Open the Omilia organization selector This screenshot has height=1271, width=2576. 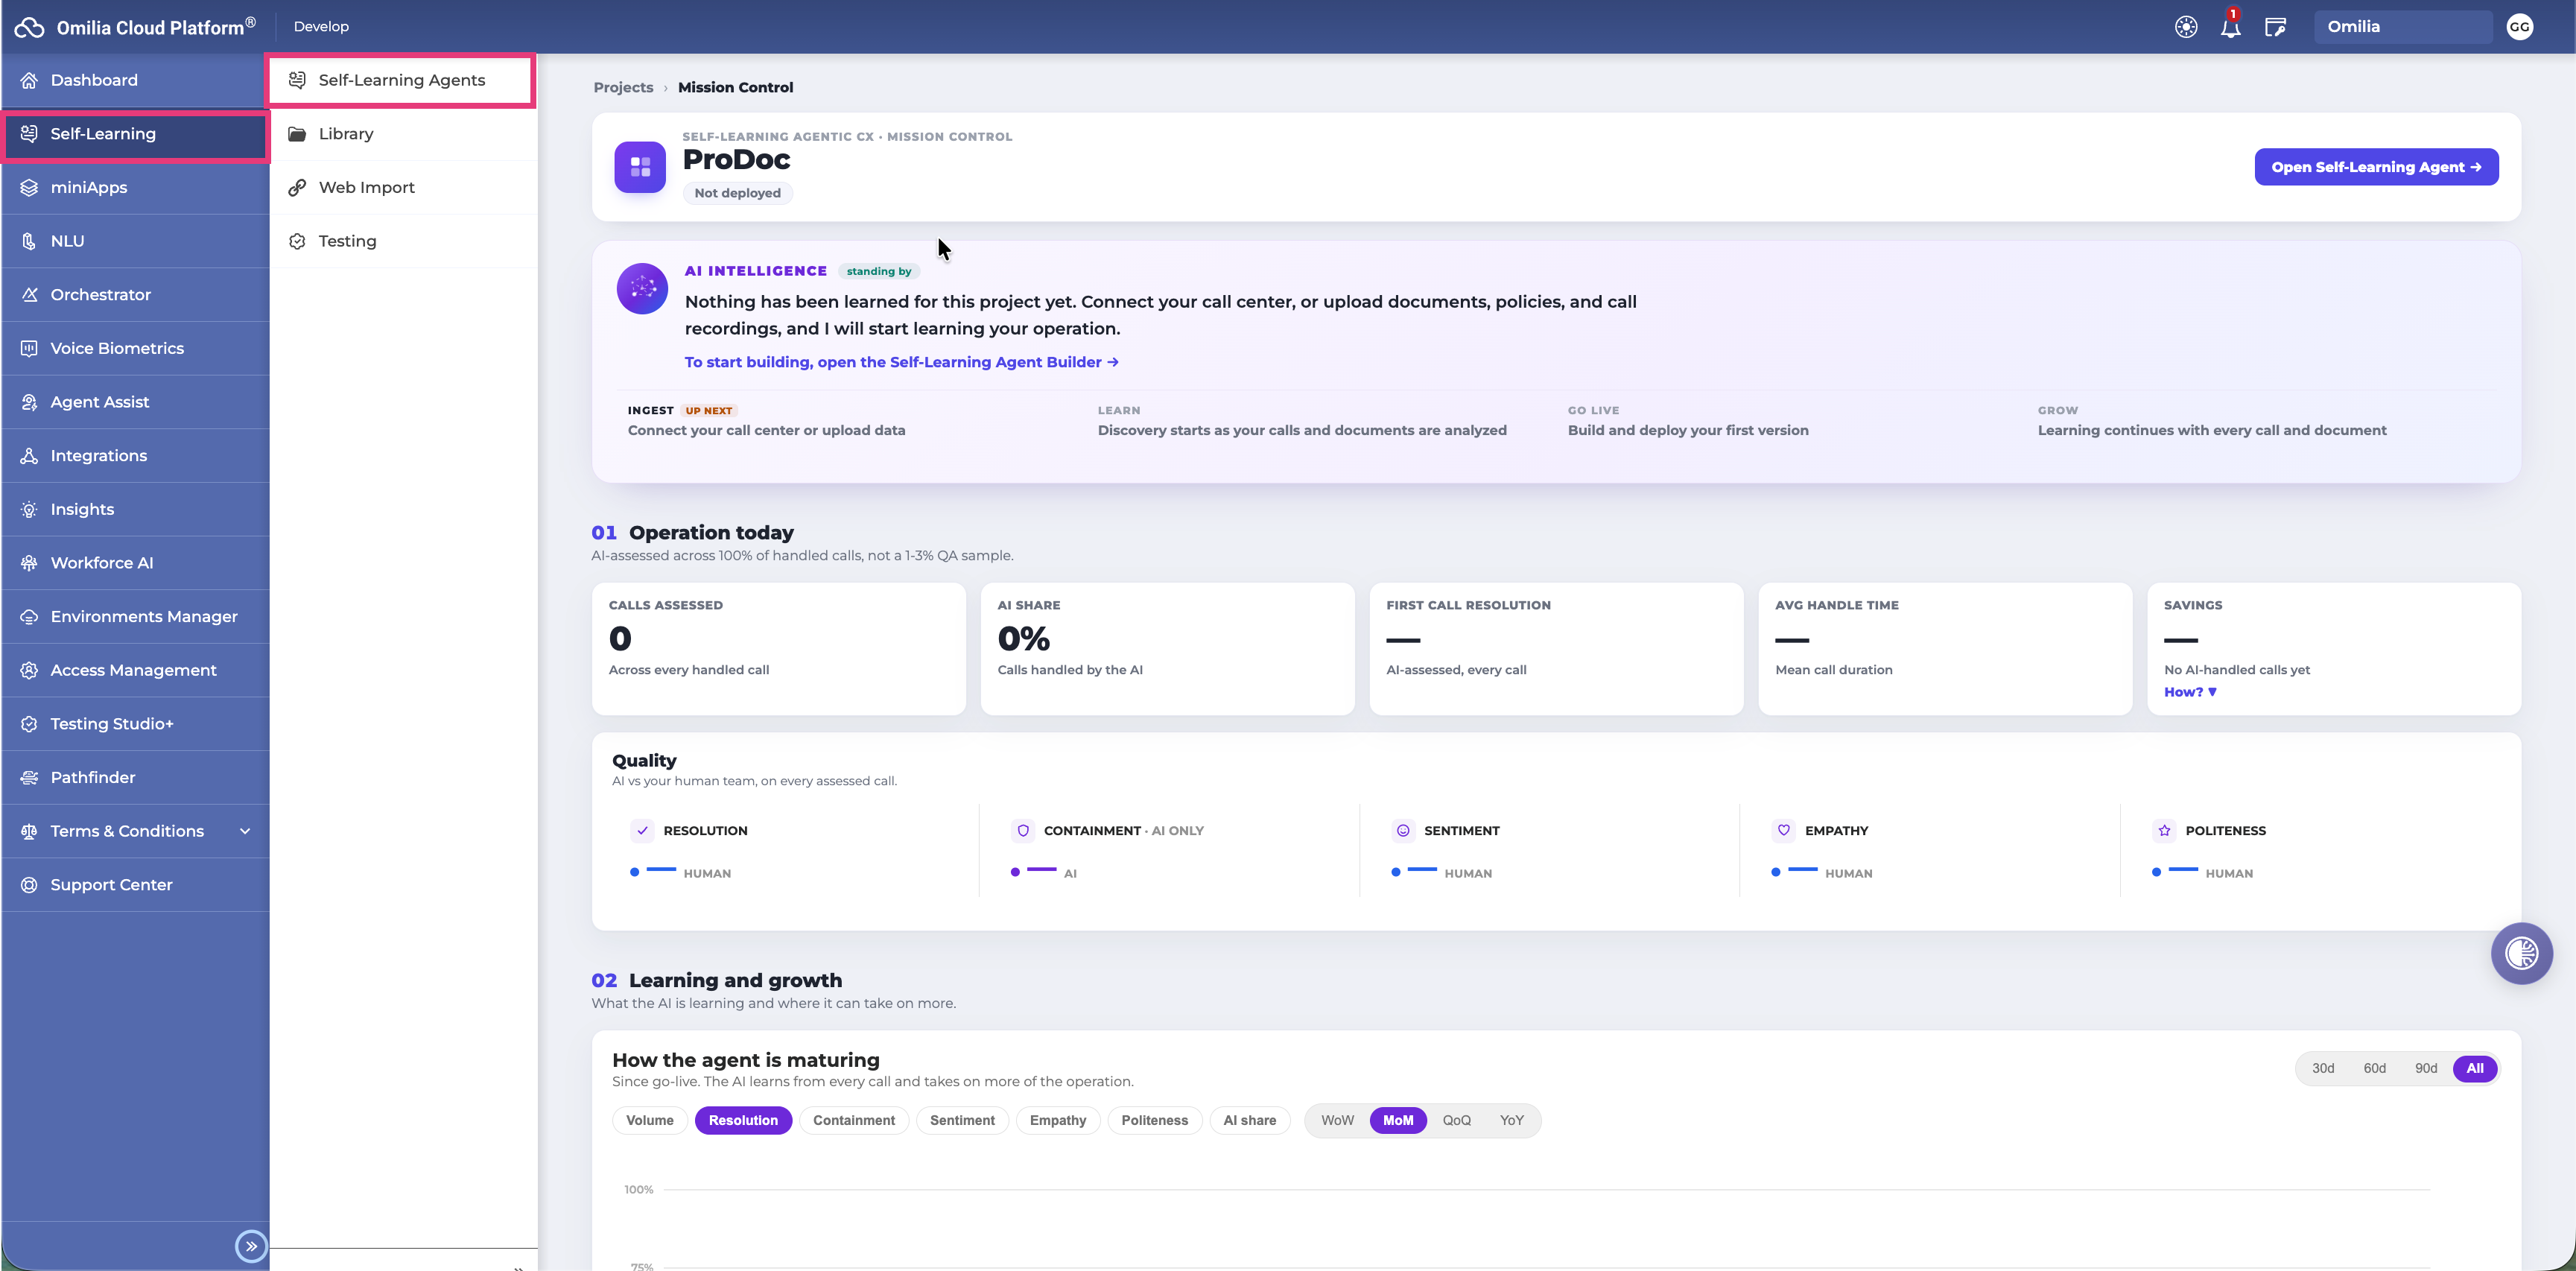click(x=2402, y=27)
